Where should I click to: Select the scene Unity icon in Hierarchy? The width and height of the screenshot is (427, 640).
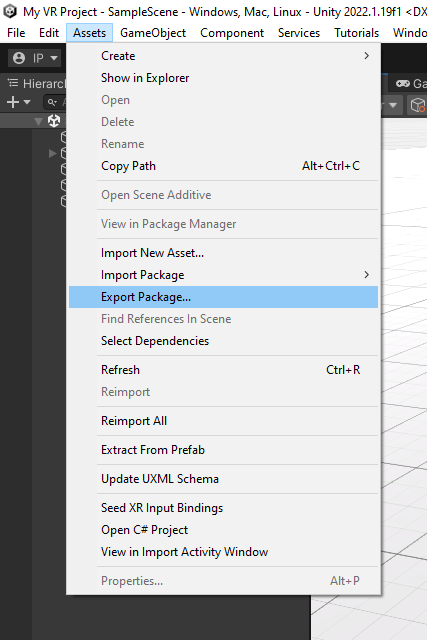[x=54, y=121]
